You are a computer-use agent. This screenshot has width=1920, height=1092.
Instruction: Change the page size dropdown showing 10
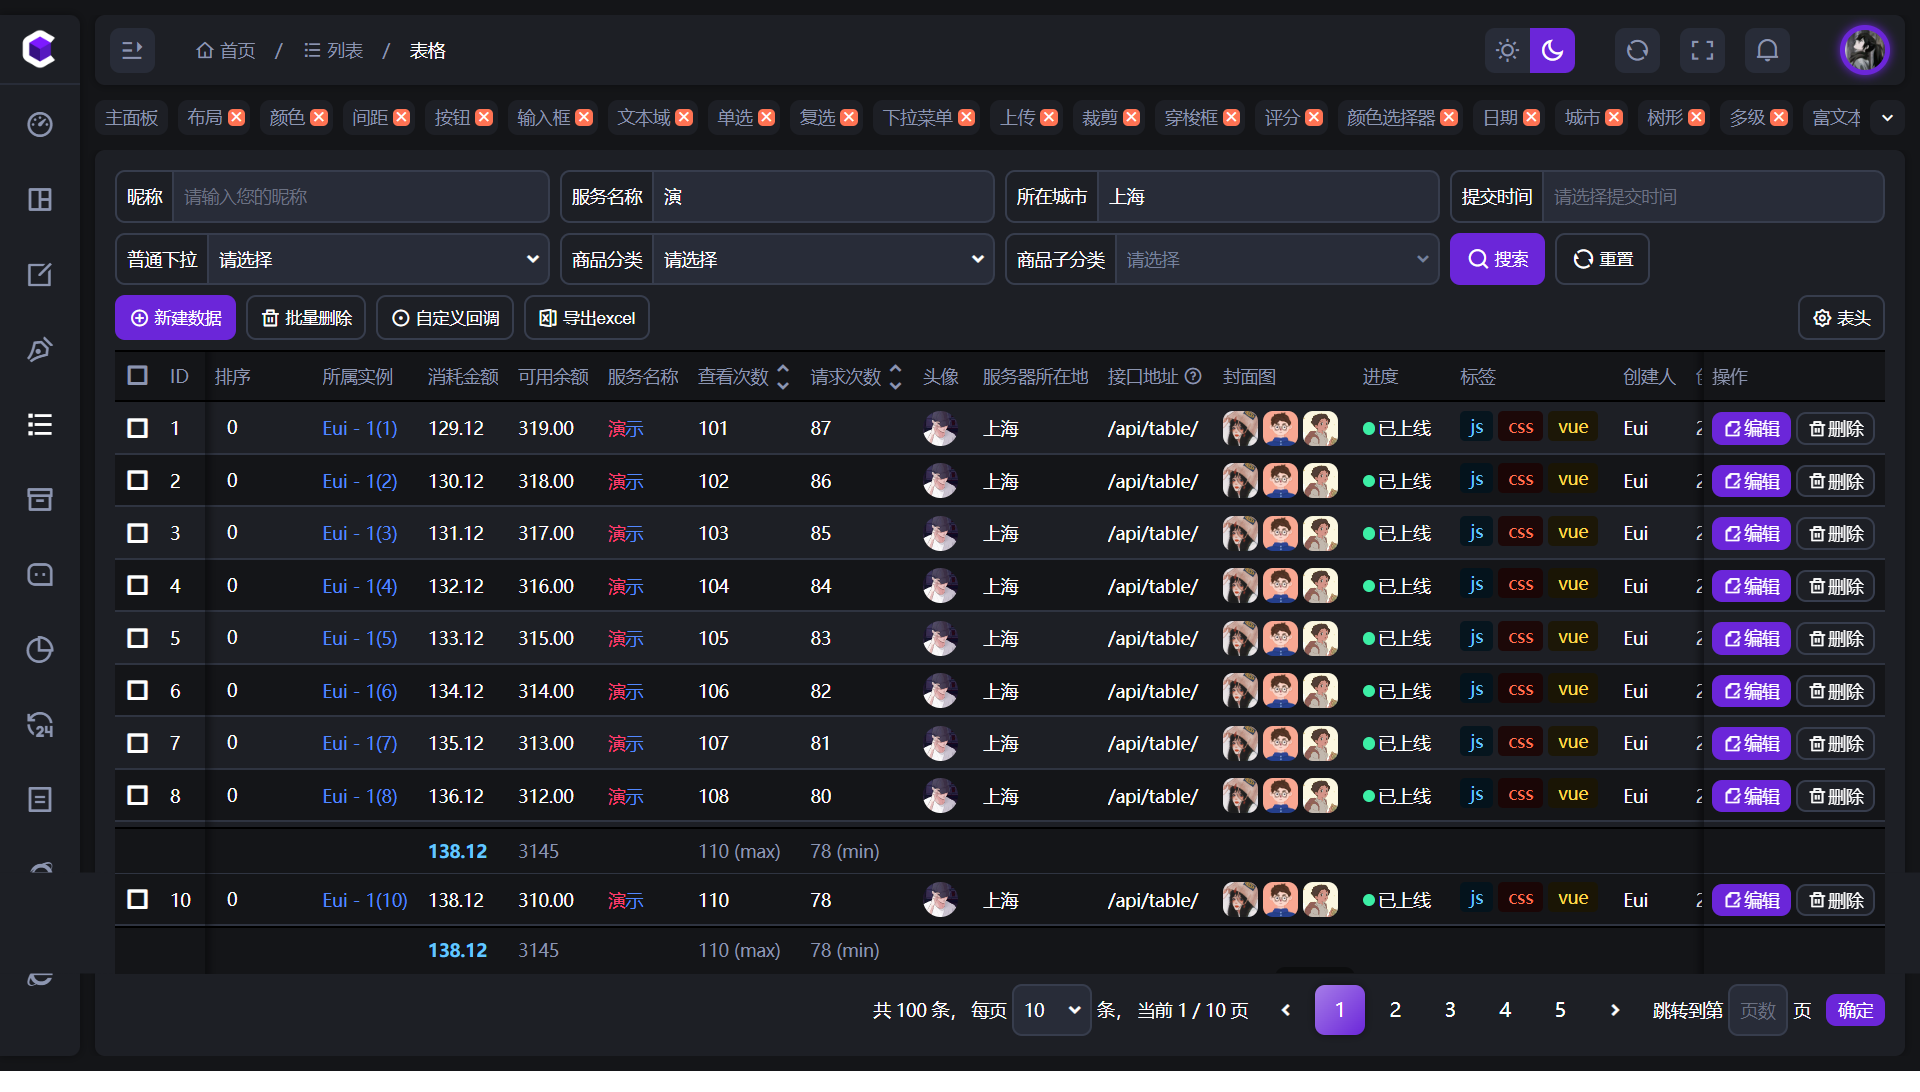point(1051,1010)
